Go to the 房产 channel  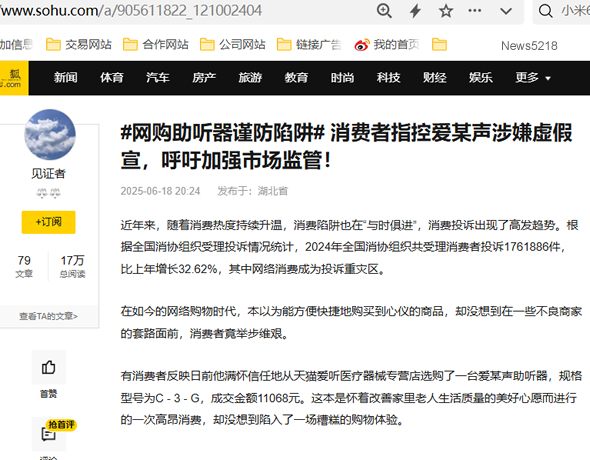(x=204, y=77)
